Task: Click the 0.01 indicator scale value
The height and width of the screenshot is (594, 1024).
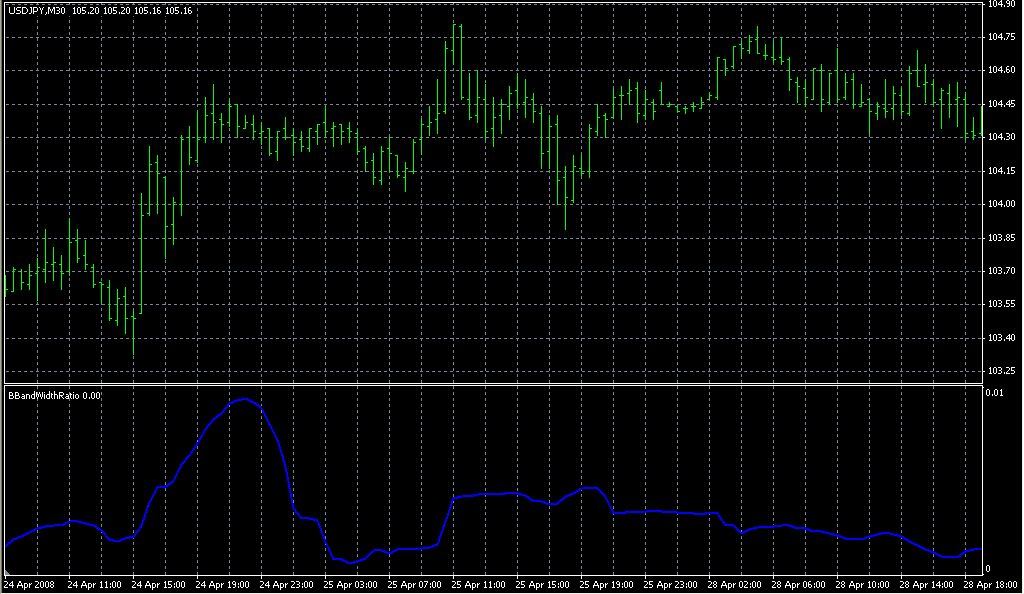Action: [995, 392]
